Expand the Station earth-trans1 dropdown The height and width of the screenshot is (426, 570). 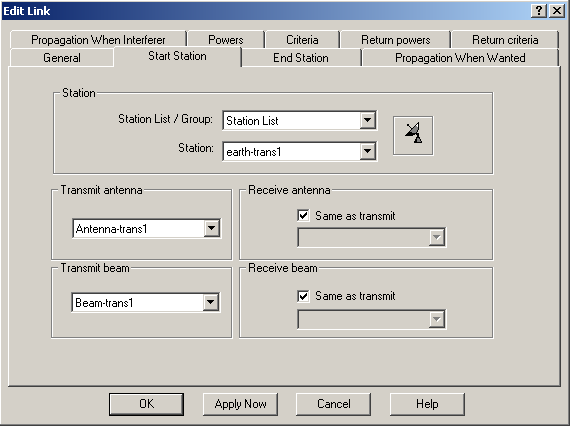tap(300, 152)
